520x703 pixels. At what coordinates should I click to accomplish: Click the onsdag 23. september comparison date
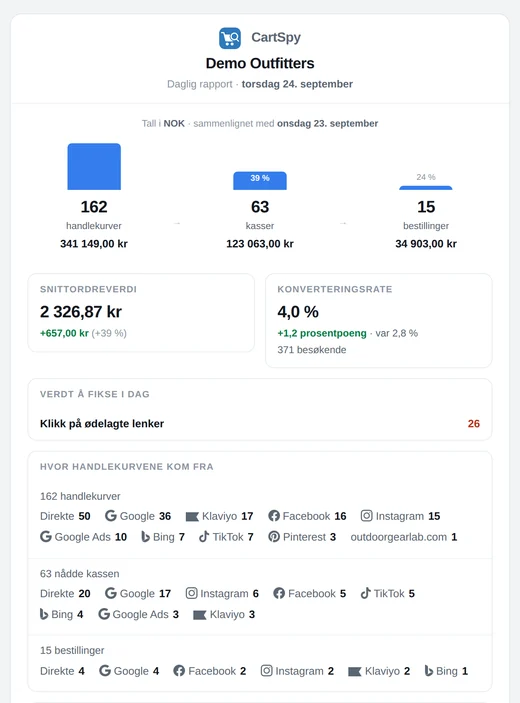tap(328, 123)
